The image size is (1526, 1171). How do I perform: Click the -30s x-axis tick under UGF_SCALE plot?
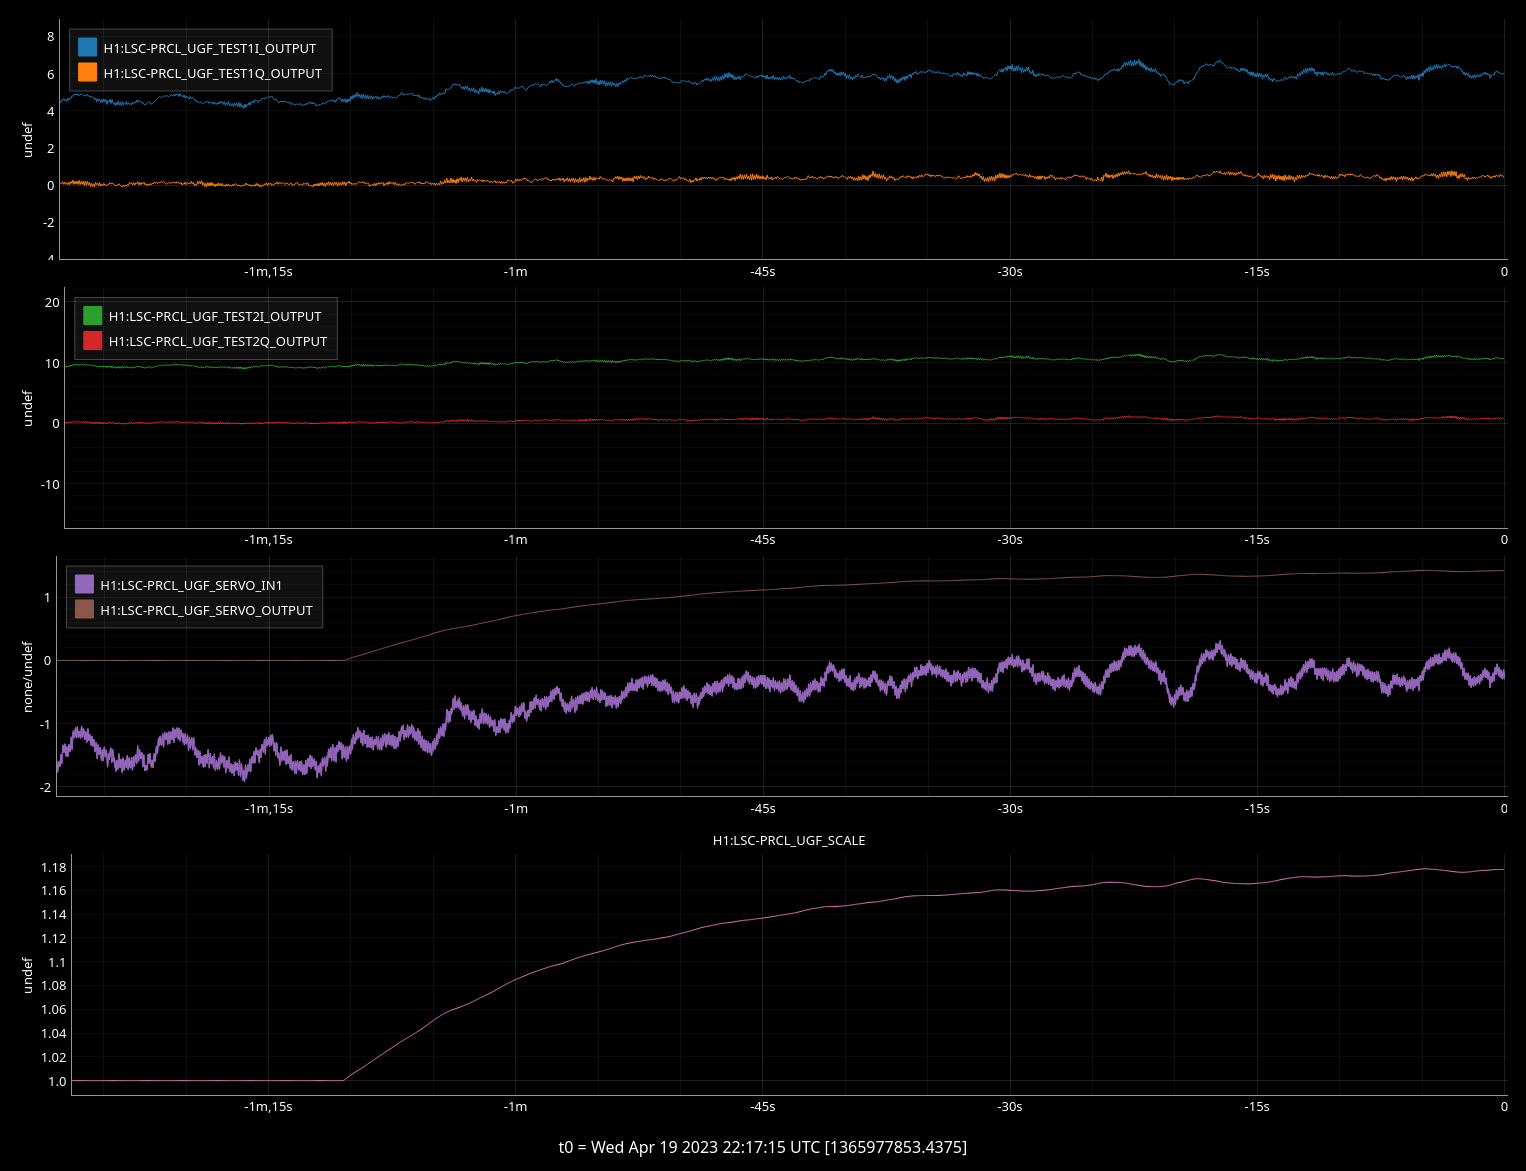(x=1010, y=1106)
